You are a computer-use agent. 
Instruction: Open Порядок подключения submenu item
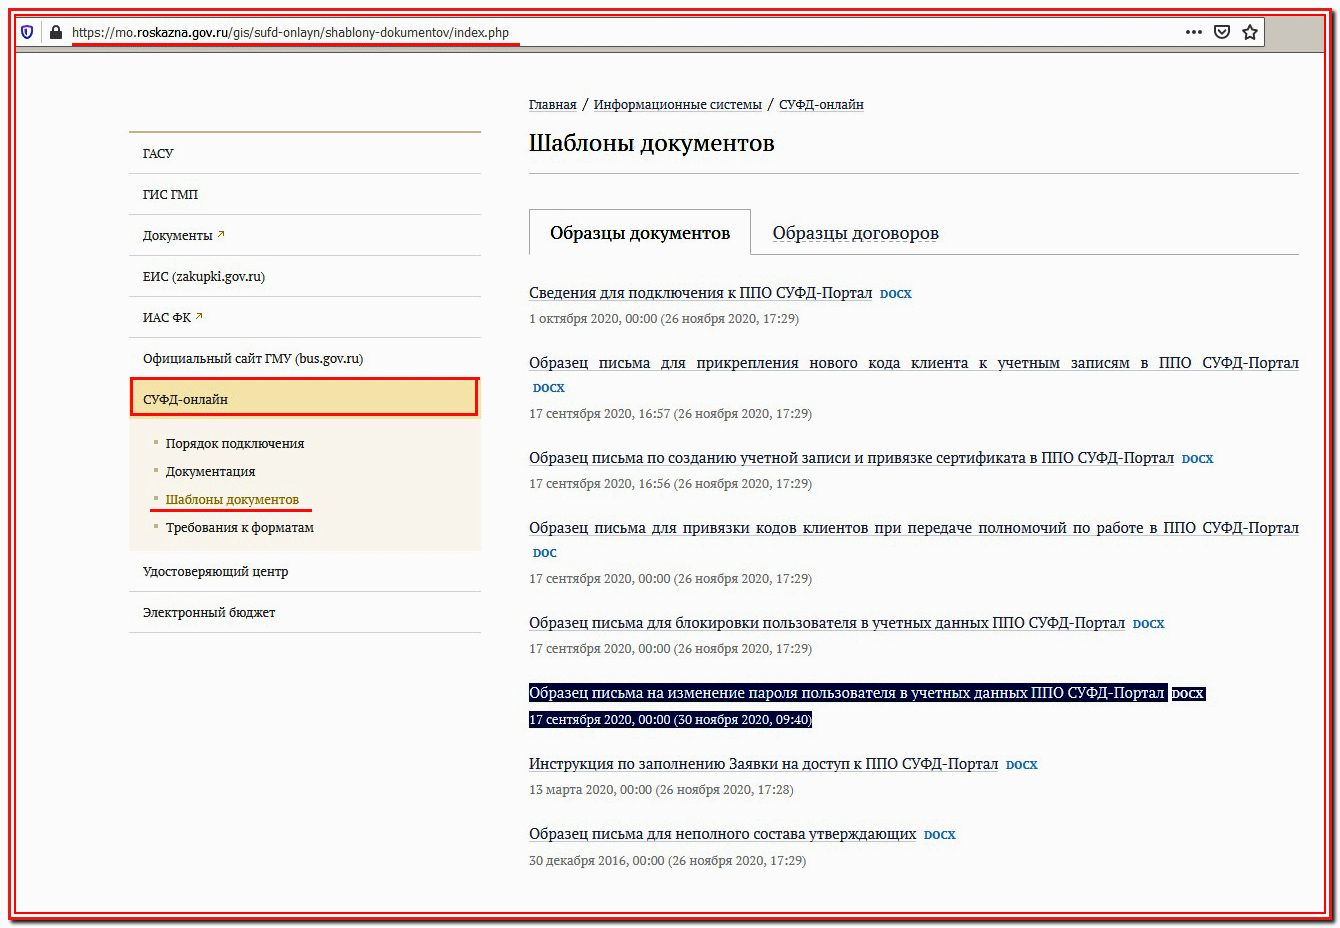pos(235,443)
